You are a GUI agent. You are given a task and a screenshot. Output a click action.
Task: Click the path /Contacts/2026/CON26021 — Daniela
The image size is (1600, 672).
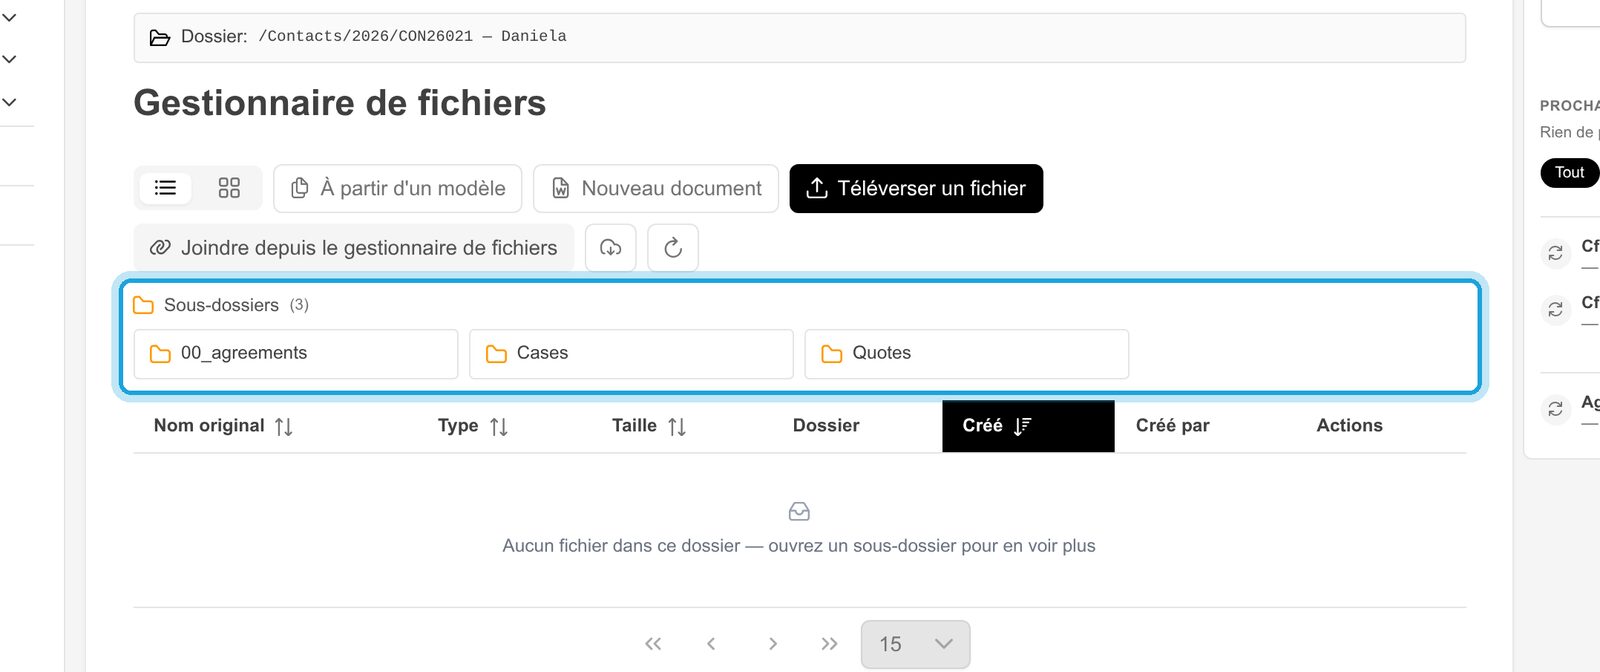(x=413, y=36)
